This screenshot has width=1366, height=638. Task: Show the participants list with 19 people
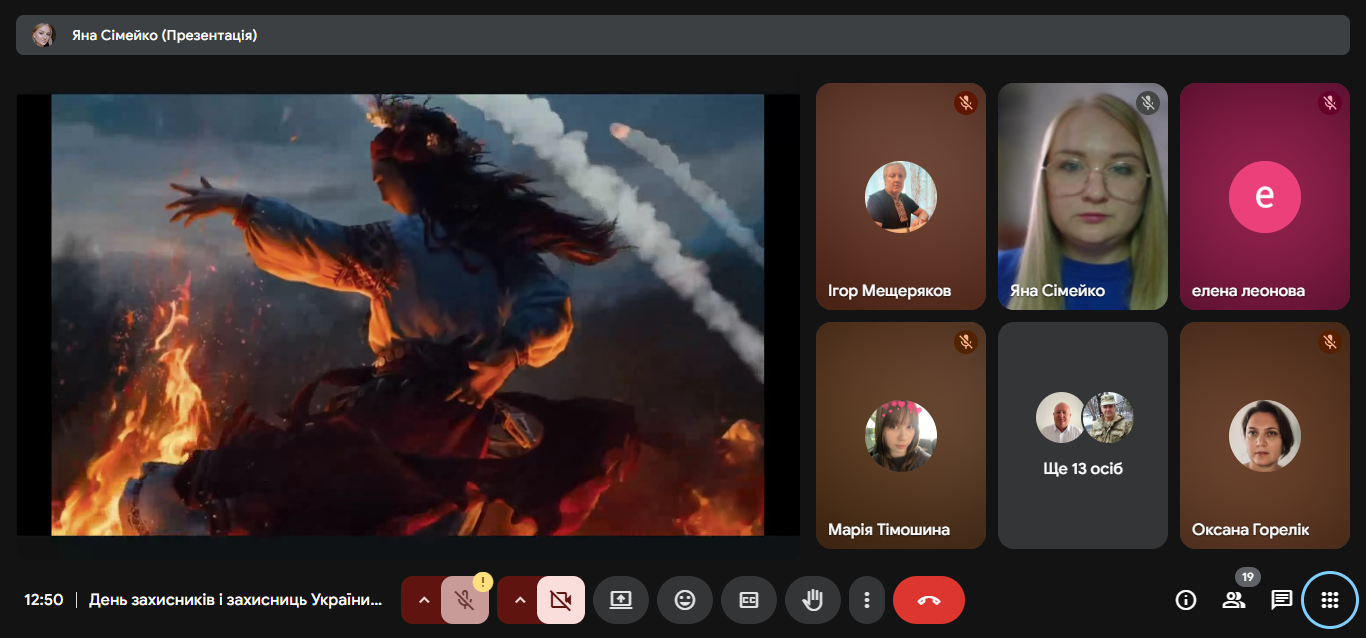point(1234,600)
